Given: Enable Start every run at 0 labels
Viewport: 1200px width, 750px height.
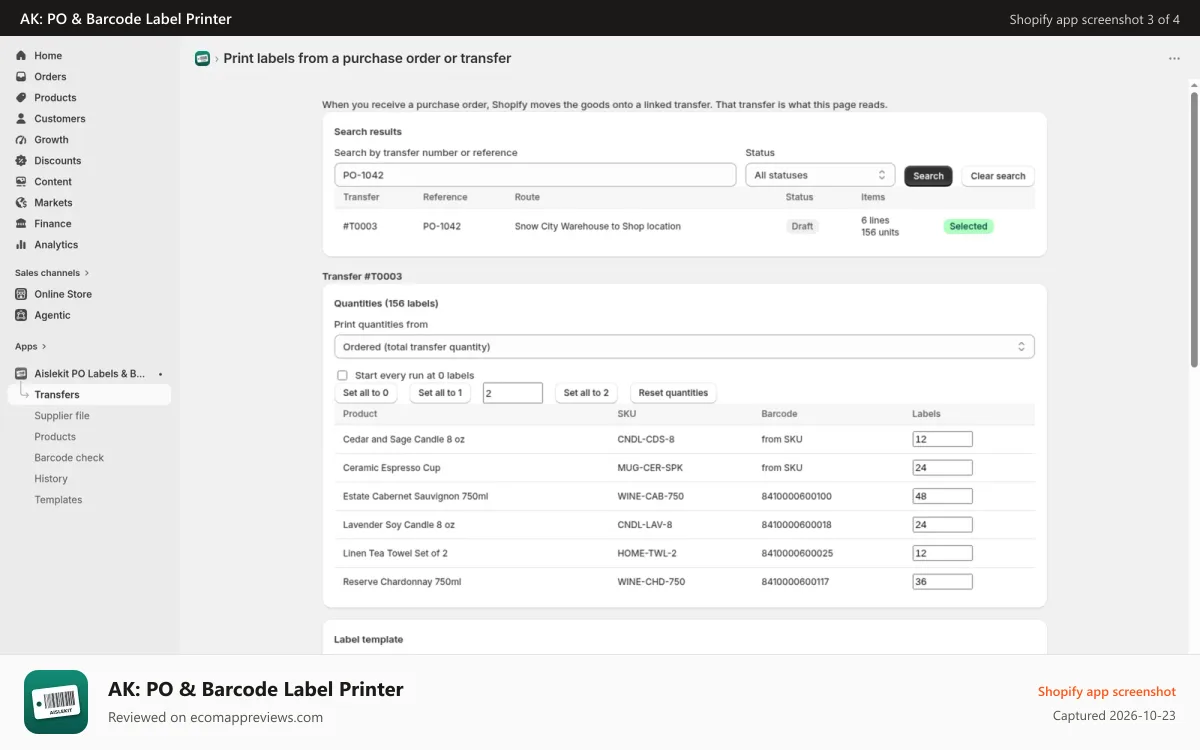Looking at the screenshot, I should click(342, 376).
